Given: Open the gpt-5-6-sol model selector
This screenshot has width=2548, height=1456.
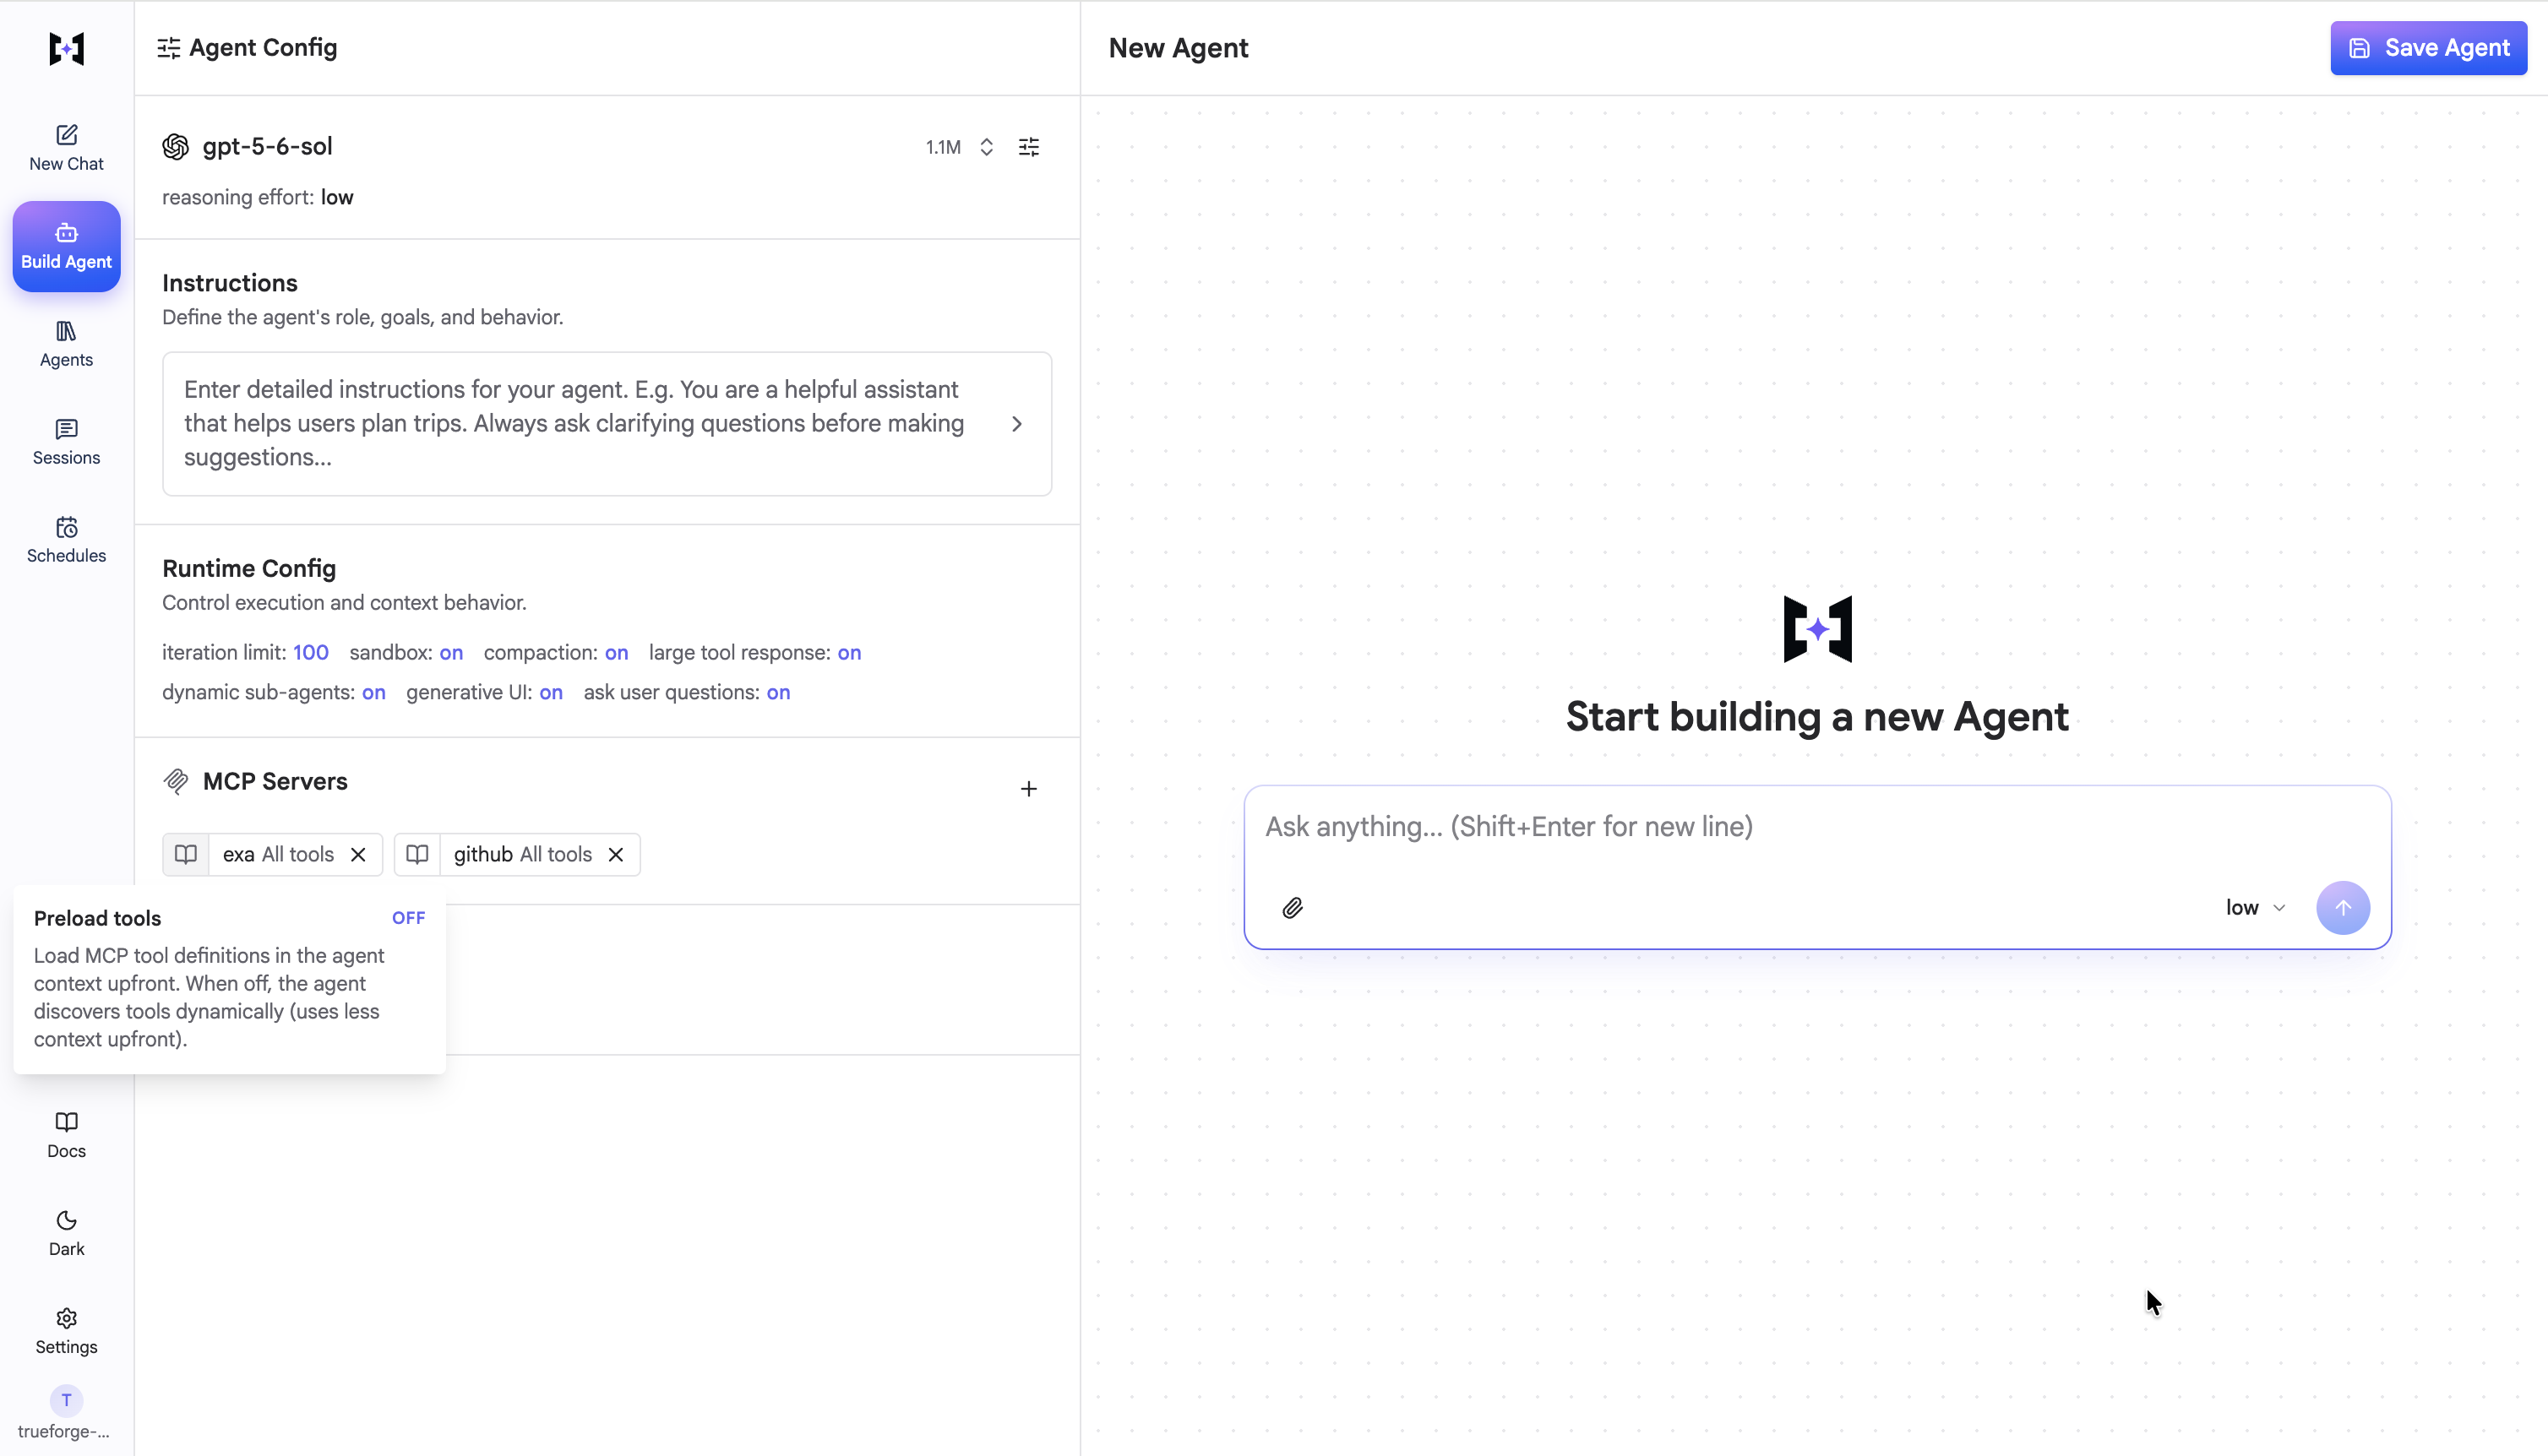Looking at the screenshot, I should (x=267, y=146).
